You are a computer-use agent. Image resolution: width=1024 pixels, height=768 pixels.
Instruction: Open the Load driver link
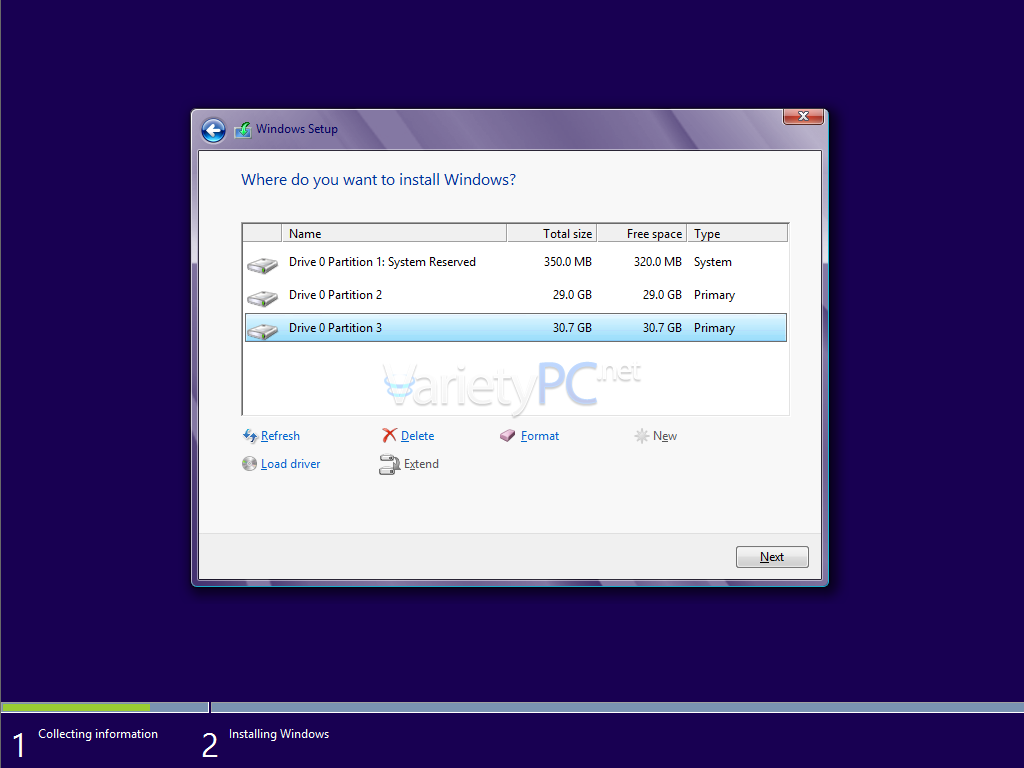click(291, 464)
